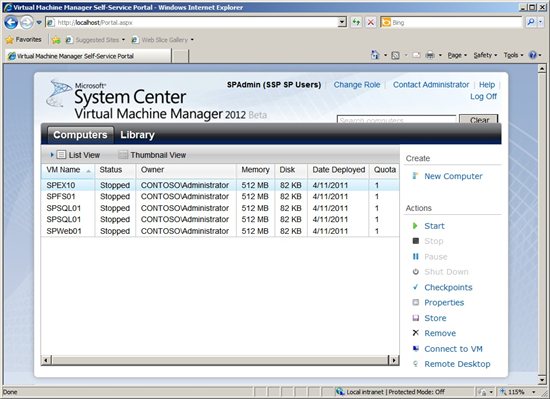550x399 pixels.
Task: Select the SPFS01 virtual machine row
Action: (220, 196)
